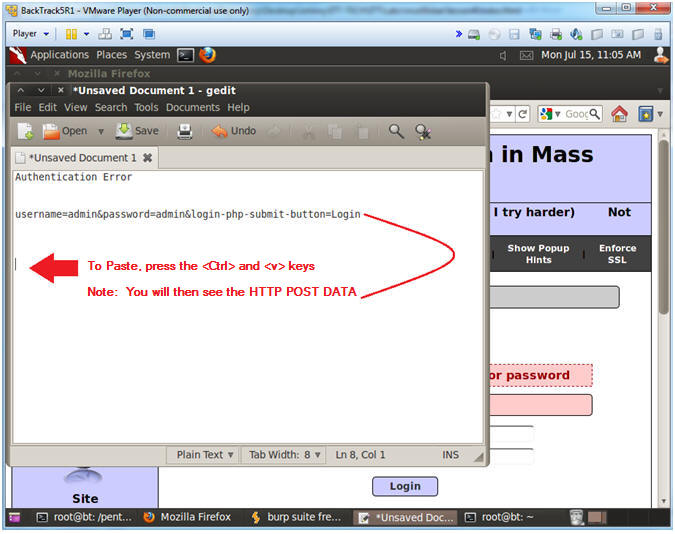The height and width of the screenshot is (534, 675).
Task: Open the Tab Width dropdown
Action: click(x=285, y=455)
